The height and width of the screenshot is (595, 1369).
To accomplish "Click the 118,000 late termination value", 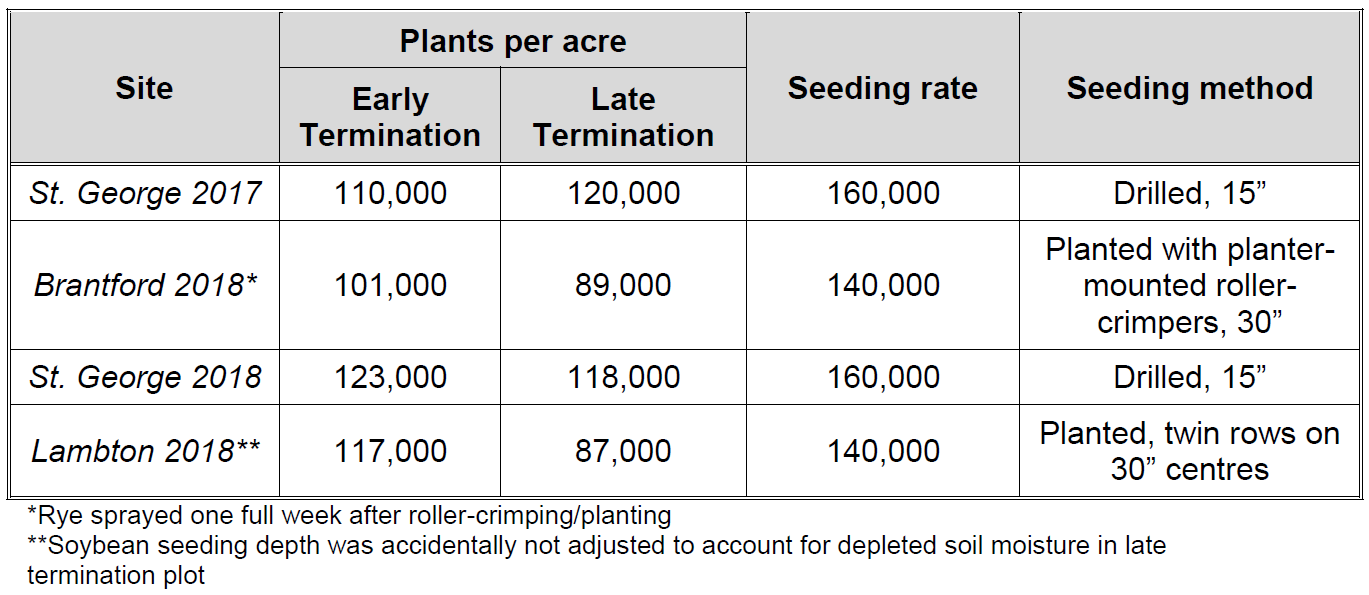I will coord(623,377).
